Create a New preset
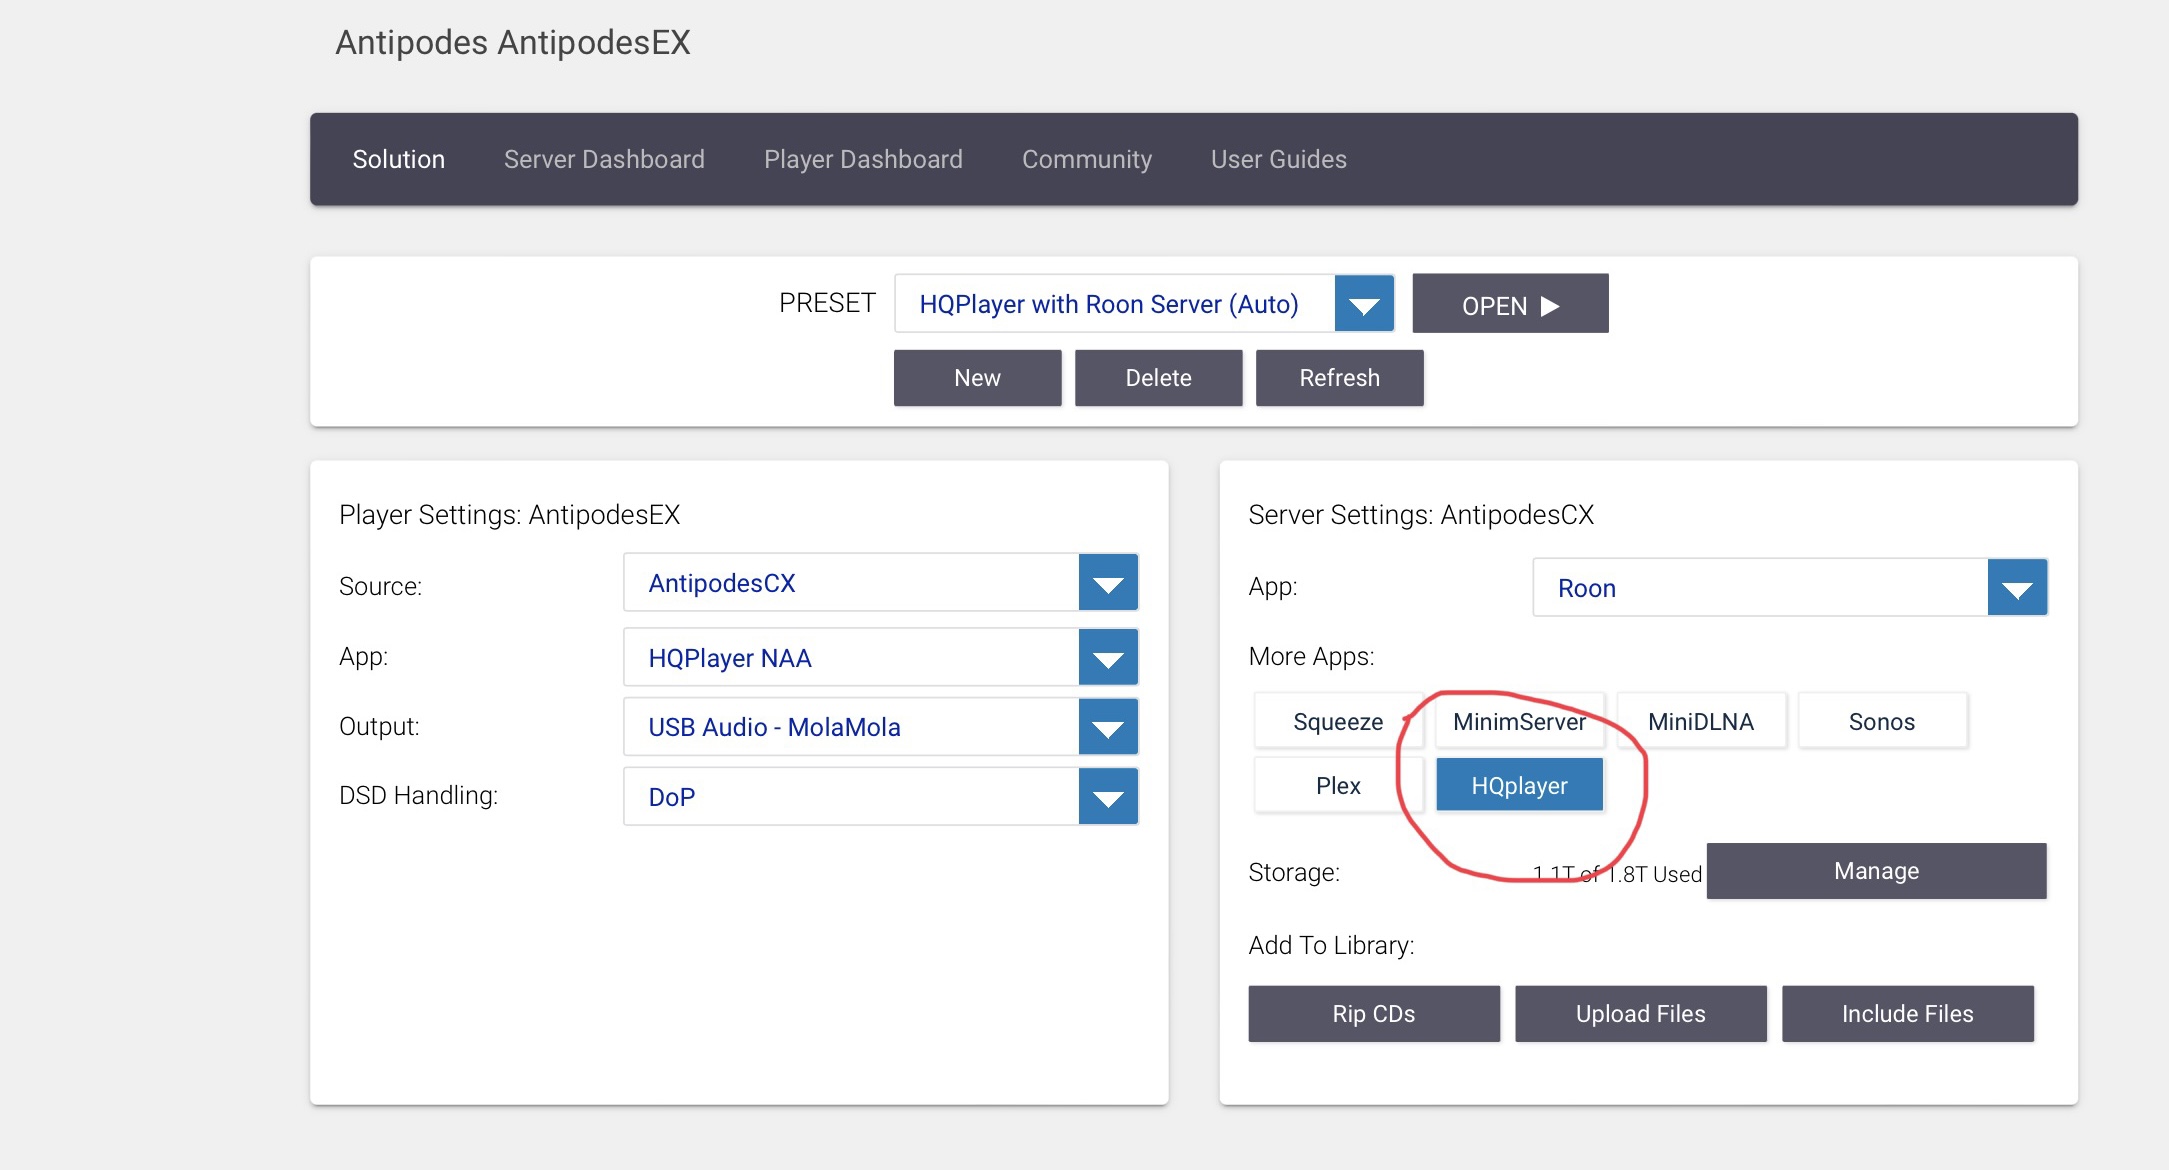This screenshot has width=2169, height=1170. (977, 378)
